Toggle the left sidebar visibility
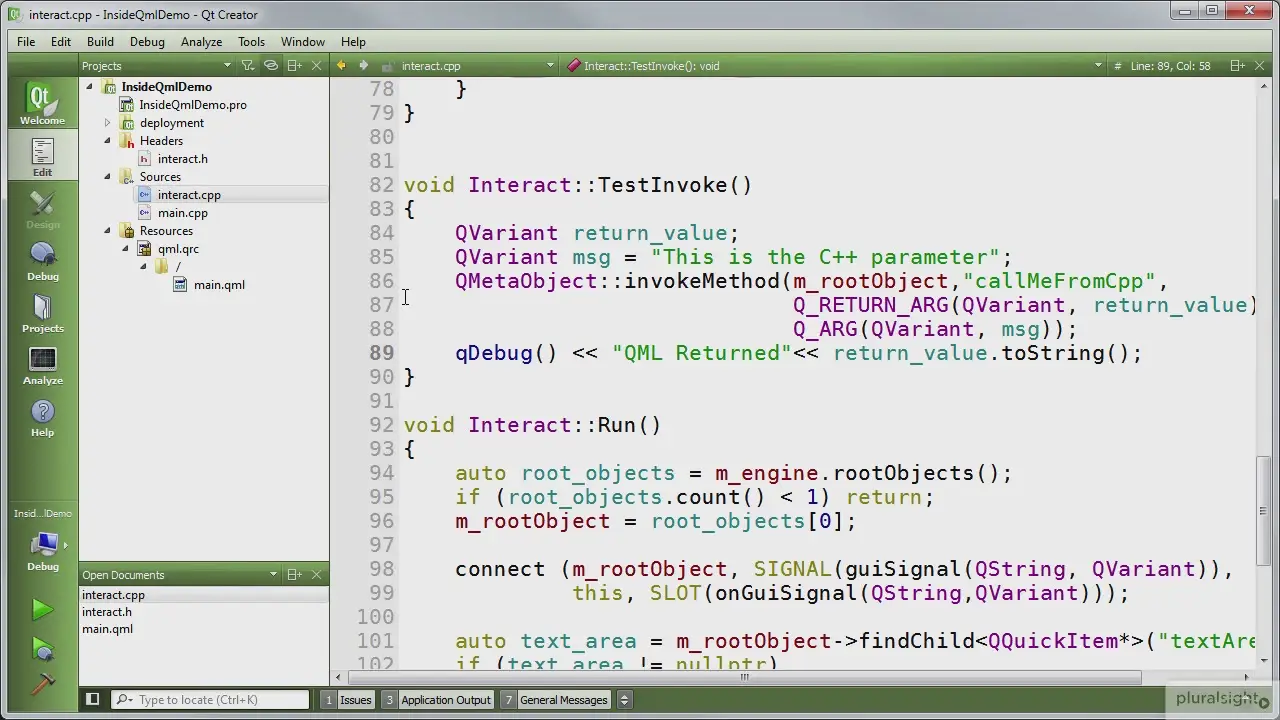Viewport: 1280px width, 720px height. (x=92, y=700)
